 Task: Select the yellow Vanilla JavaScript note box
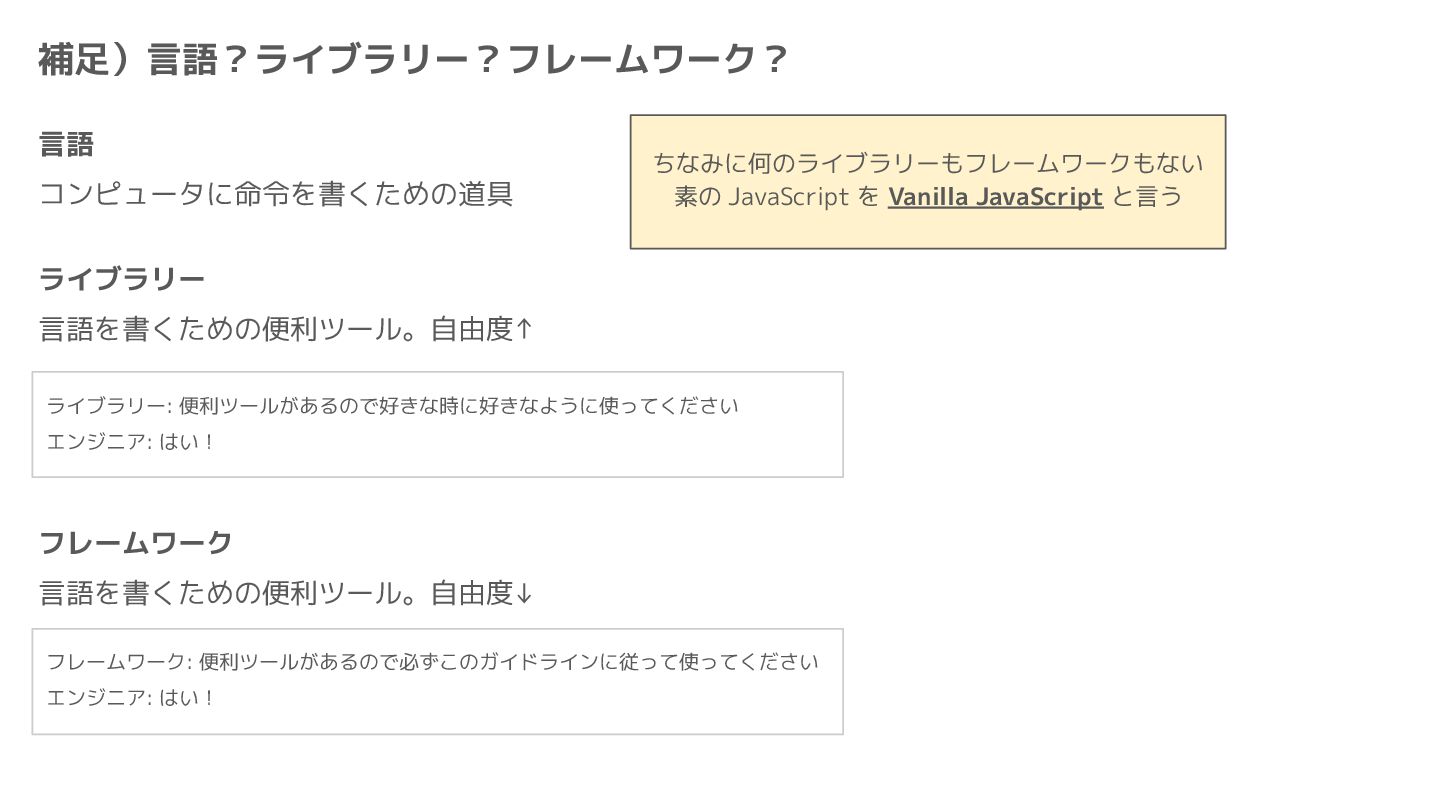click(x=928, y=182)
